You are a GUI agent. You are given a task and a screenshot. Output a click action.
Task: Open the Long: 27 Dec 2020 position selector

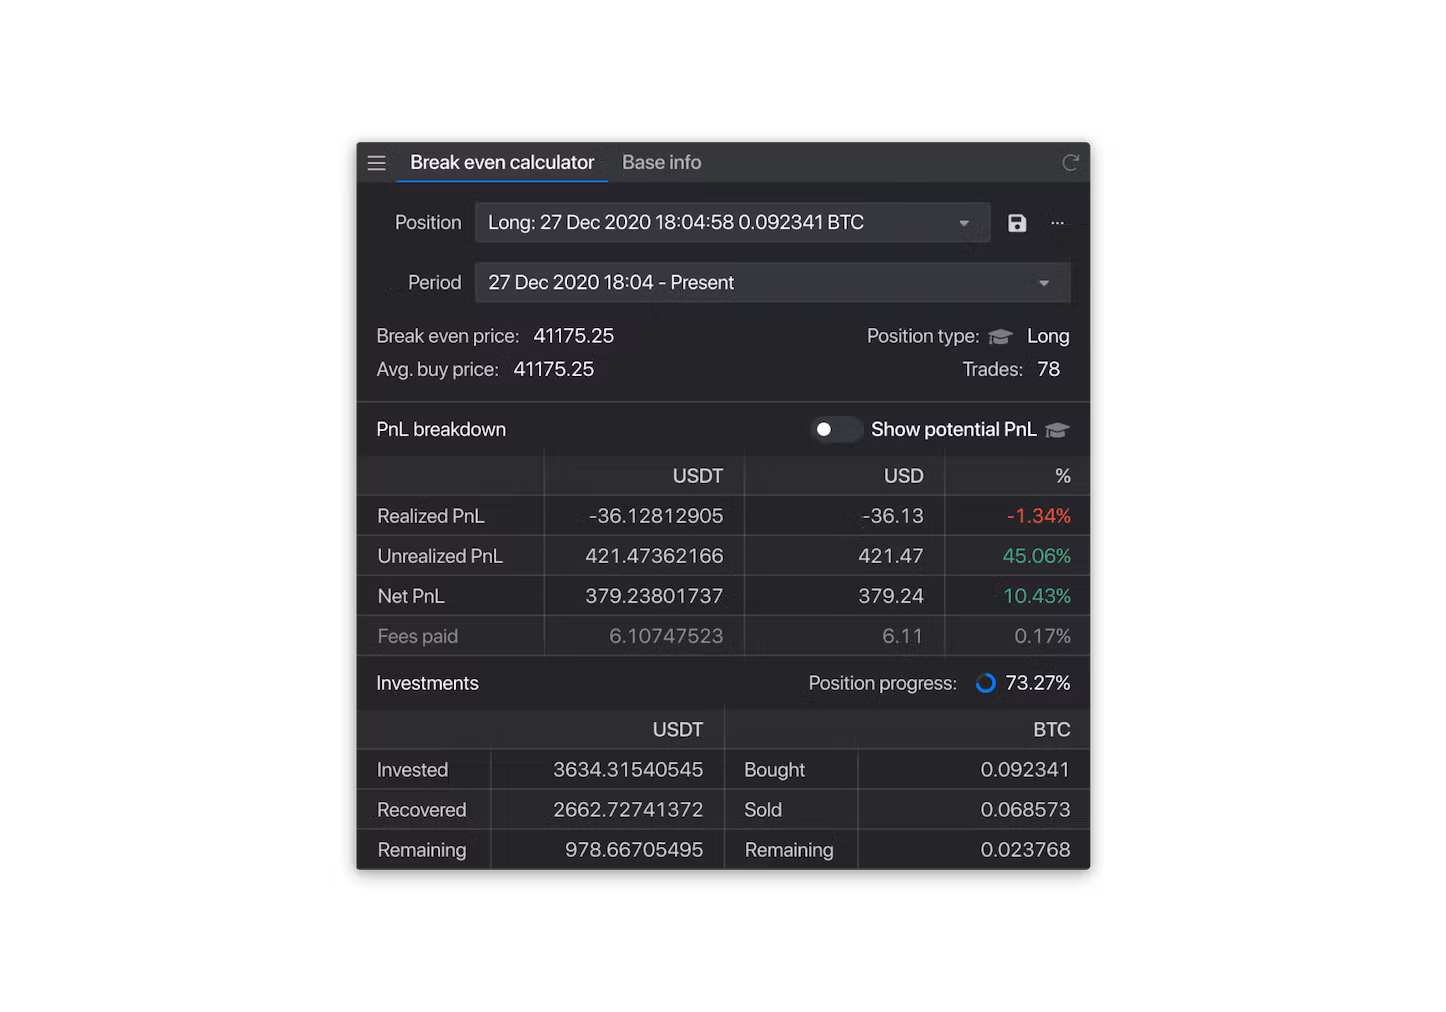coord(732,223)
